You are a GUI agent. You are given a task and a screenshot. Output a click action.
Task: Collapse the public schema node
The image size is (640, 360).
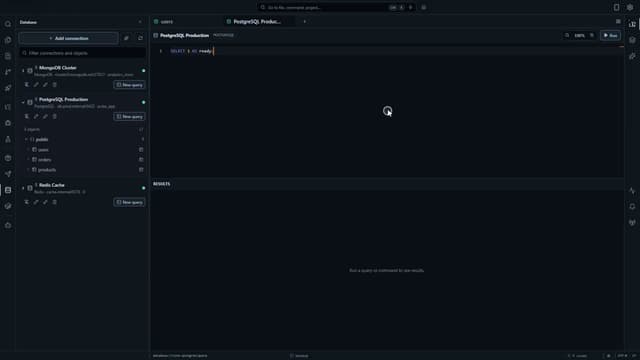click(27, 140)
